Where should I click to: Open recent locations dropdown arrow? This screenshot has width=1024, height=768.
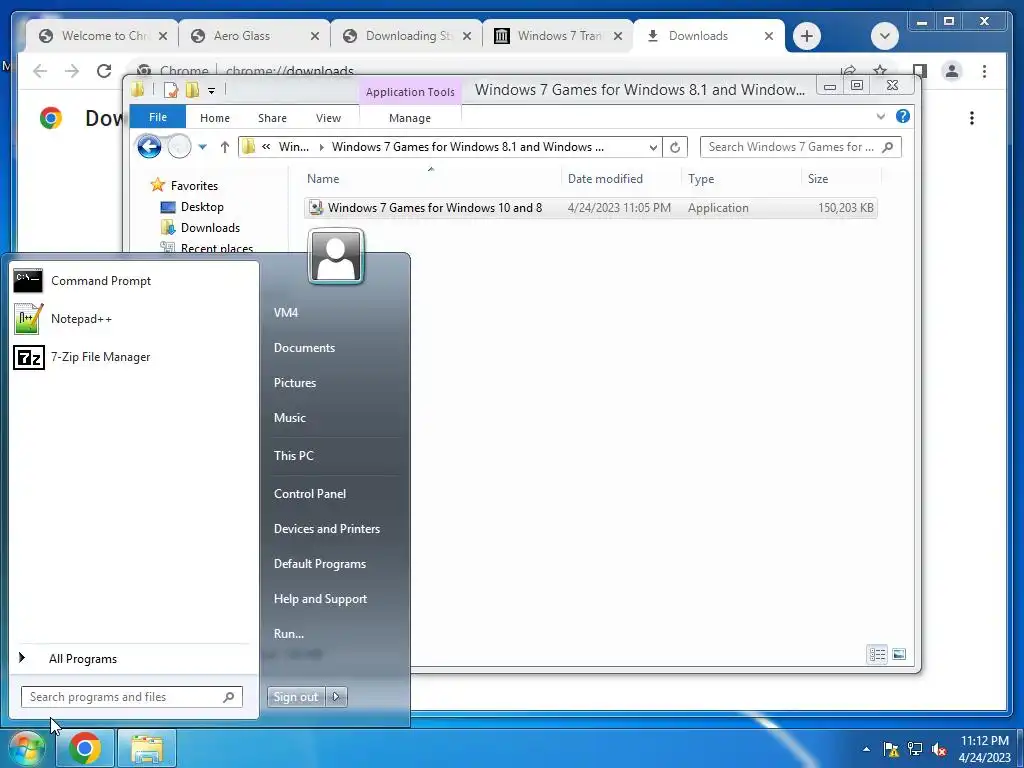click(x=202, y=147)
